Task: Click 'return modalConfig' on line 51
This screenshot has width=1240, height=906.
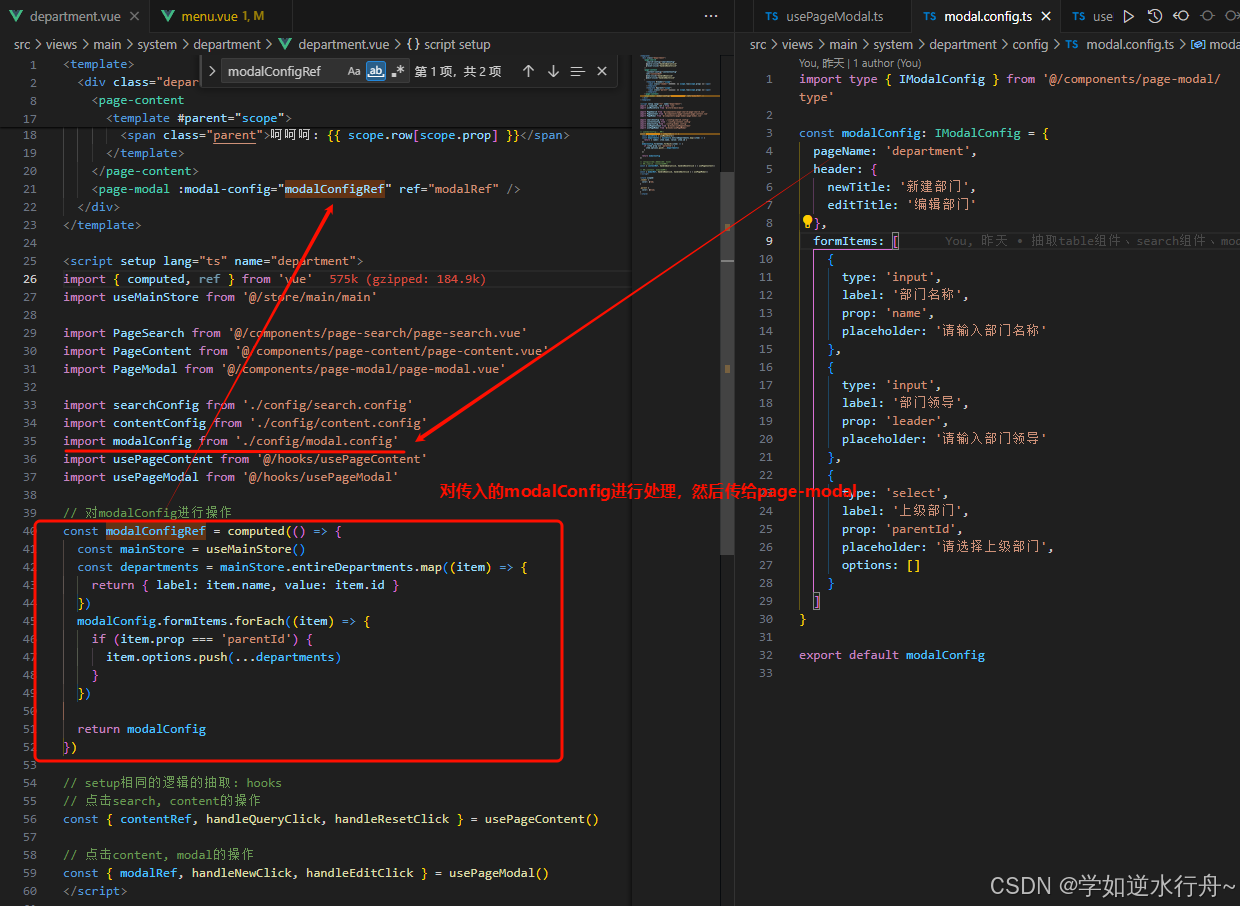Action: click(x=141, y=729)
